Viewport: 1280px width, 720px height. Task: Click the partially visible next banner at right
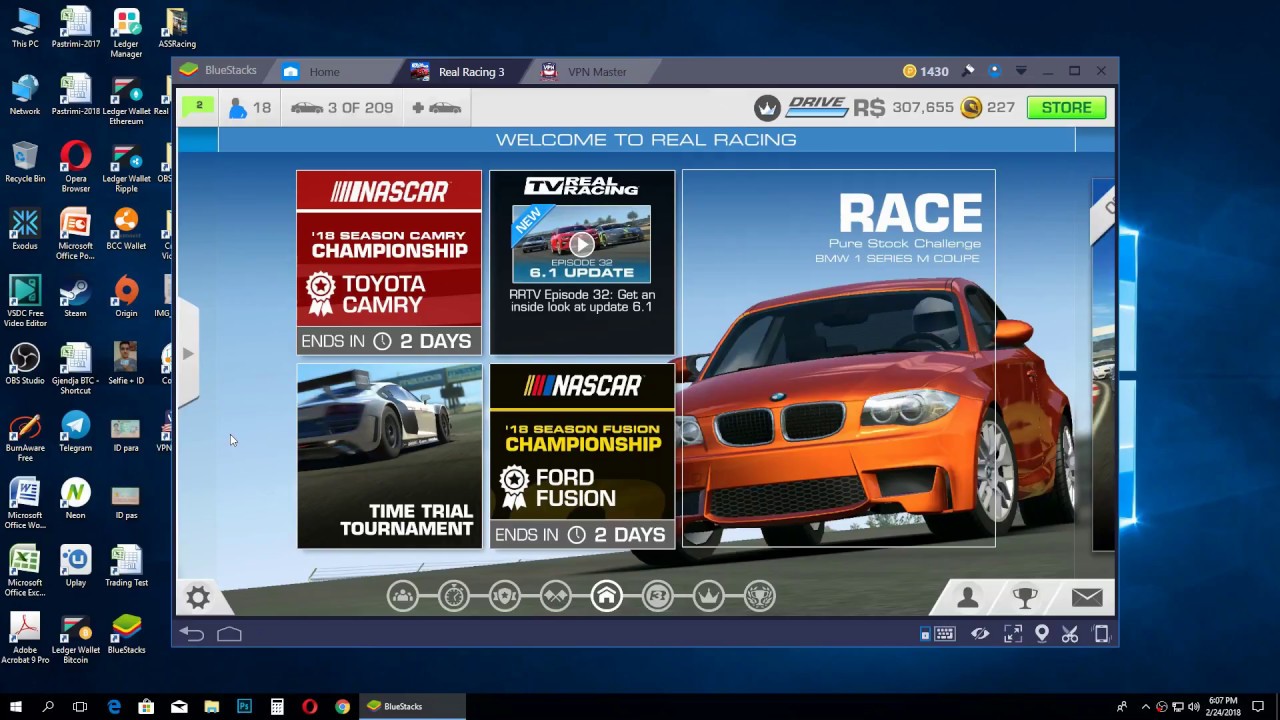(x=1103, y=365)
